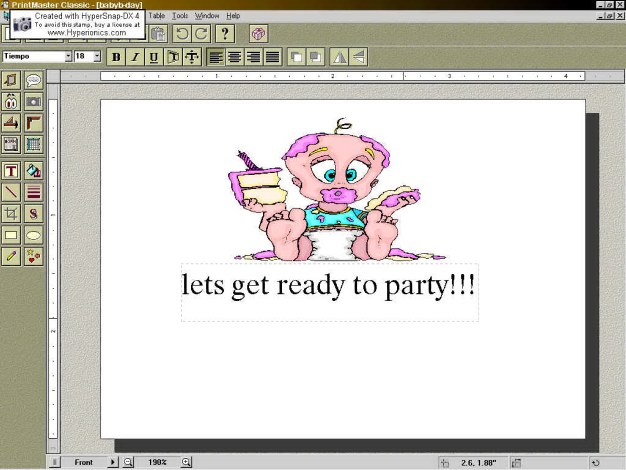Open the question mark help button

pyautogui.click(x=225, y=34)
